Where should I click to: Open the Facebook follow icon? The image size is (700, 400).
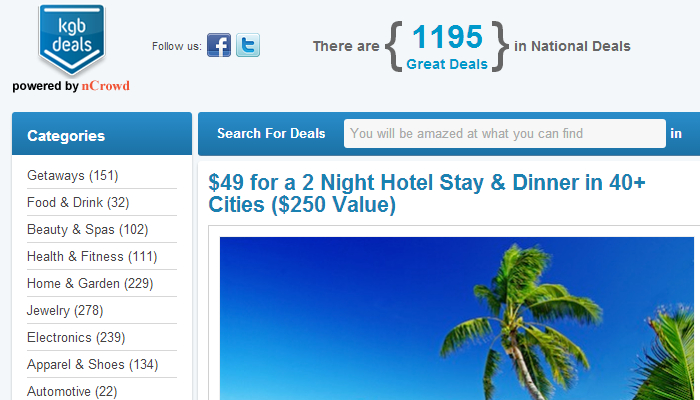219,45
